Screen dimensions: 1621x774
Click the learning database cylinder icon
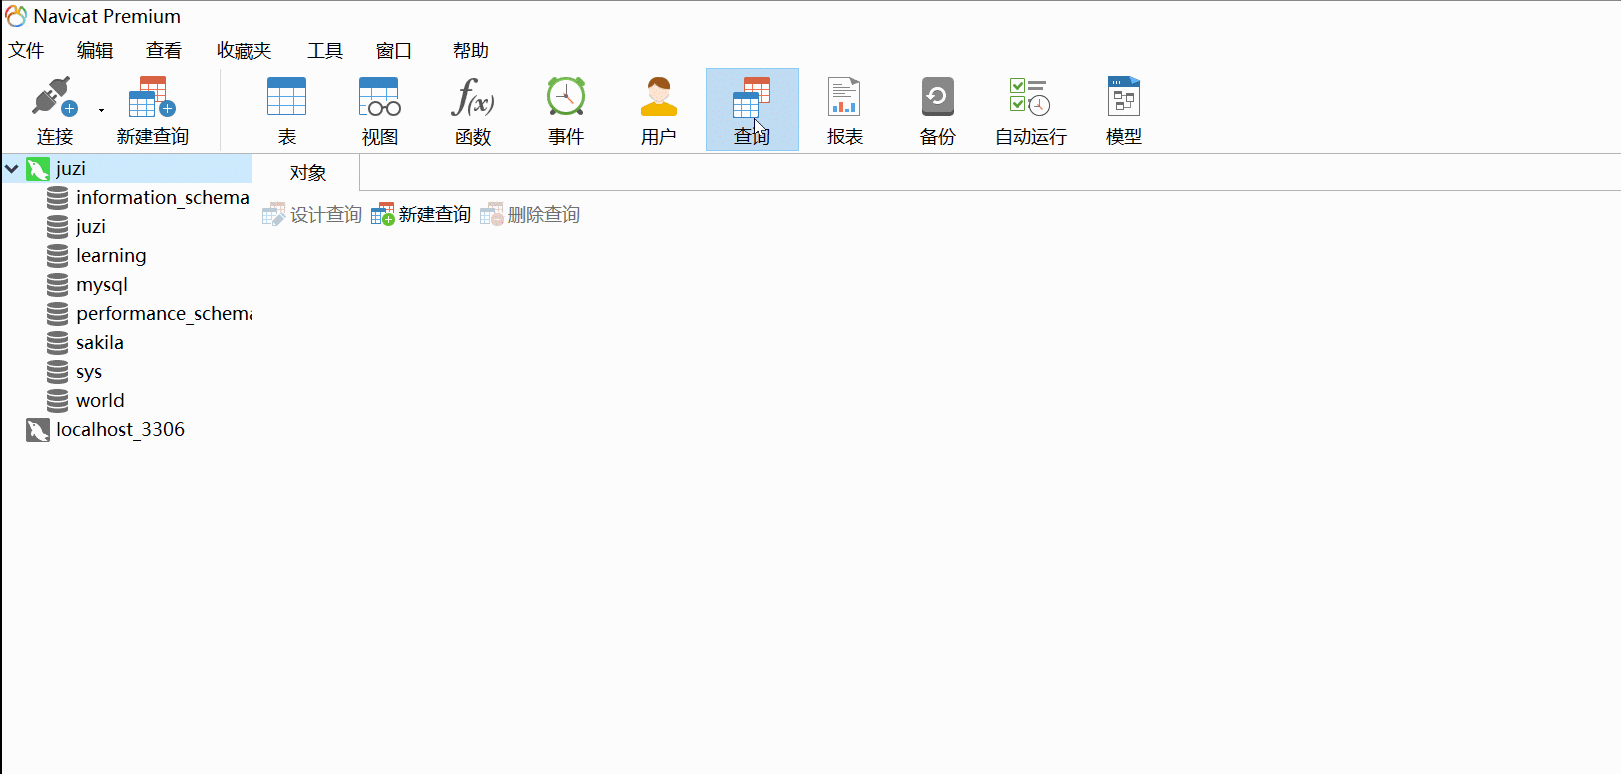pyautogui.click(x=58, y=256)
